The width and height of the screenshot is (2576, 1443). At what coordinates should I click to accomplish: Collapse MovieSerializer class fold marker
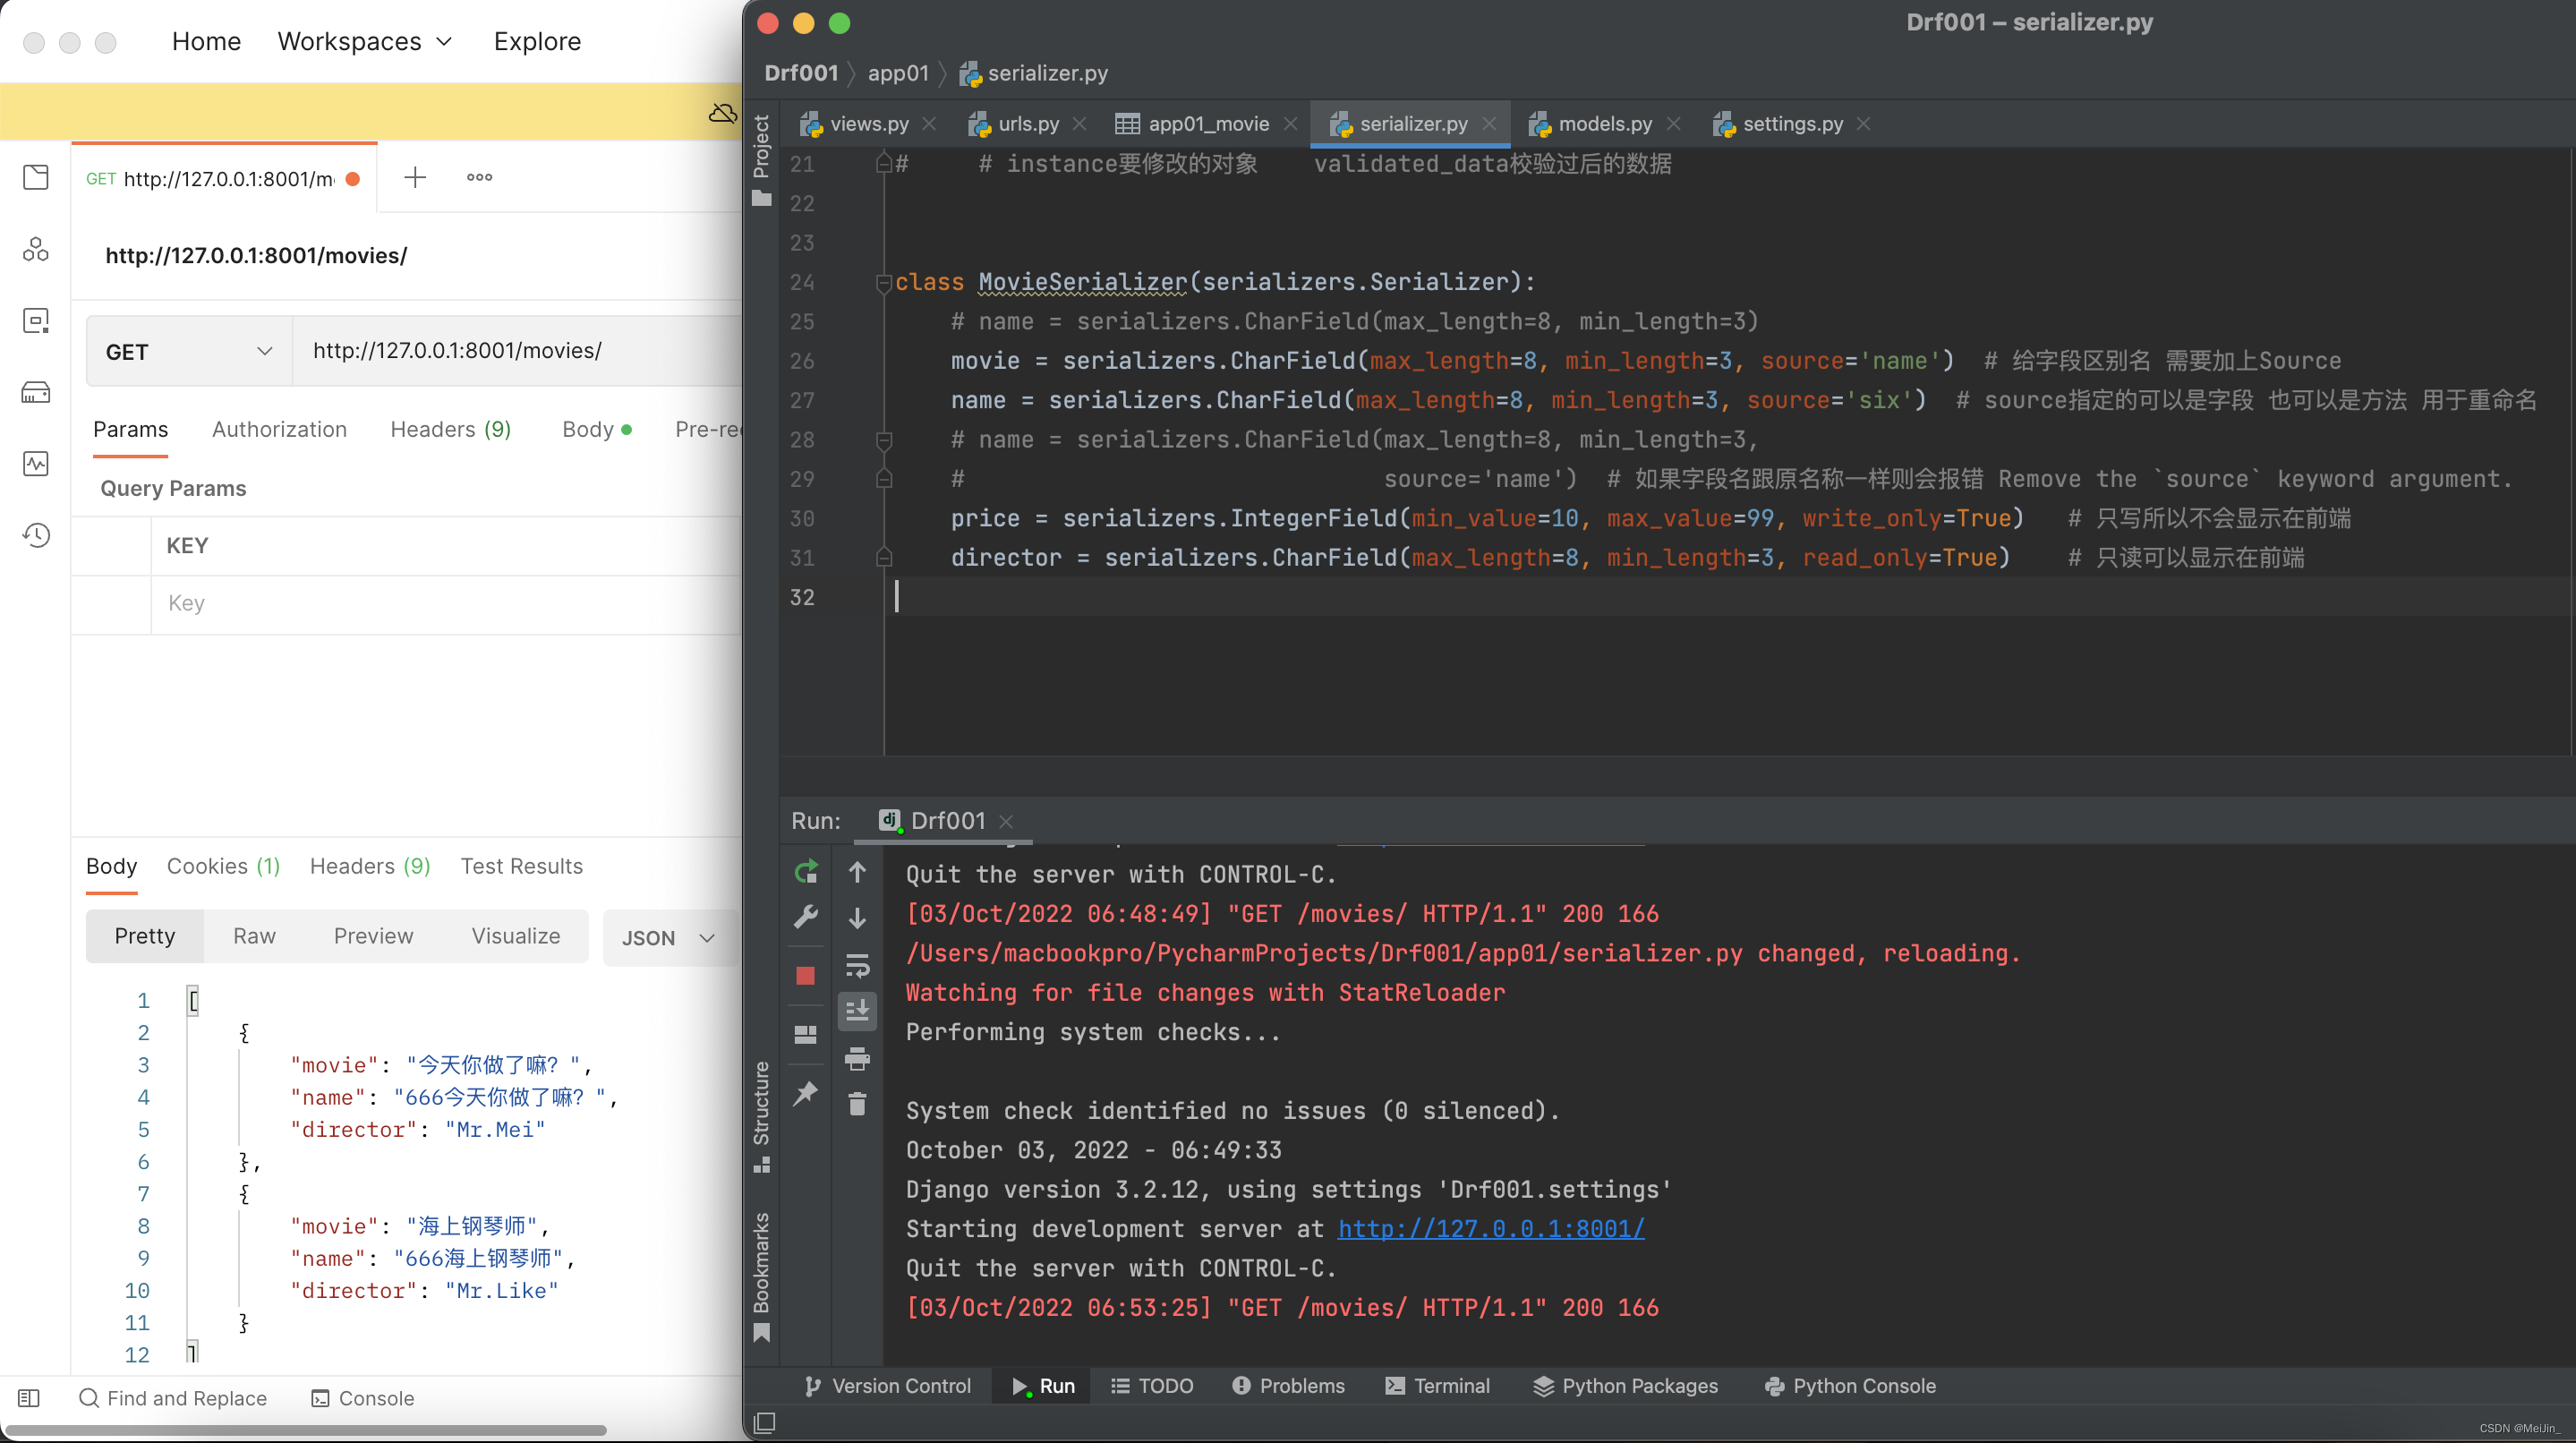[884, 283]
